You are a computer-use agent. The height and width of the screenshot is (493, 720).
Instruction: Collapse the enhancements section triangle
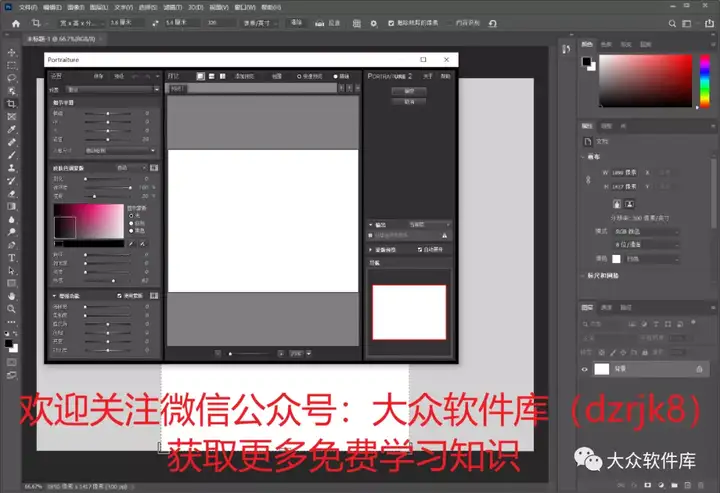click(54, 296)
